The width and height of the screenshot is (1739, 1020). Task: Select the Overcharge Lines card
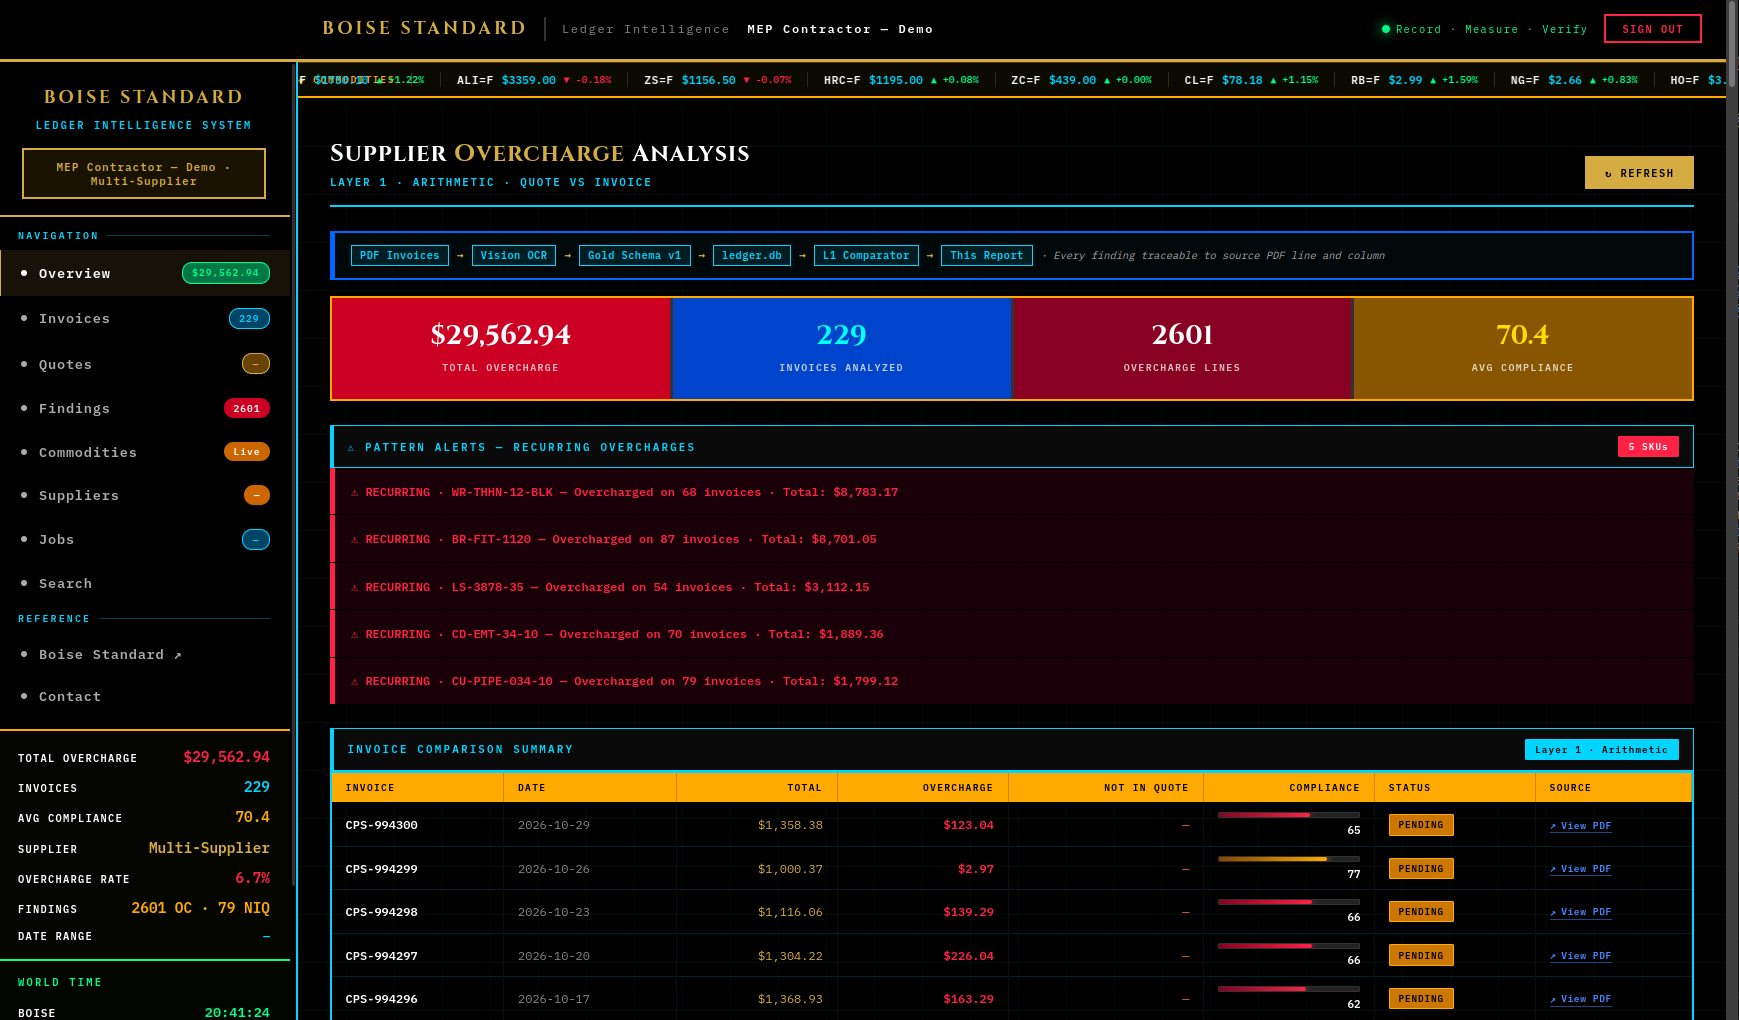[x=1182, y=349]
